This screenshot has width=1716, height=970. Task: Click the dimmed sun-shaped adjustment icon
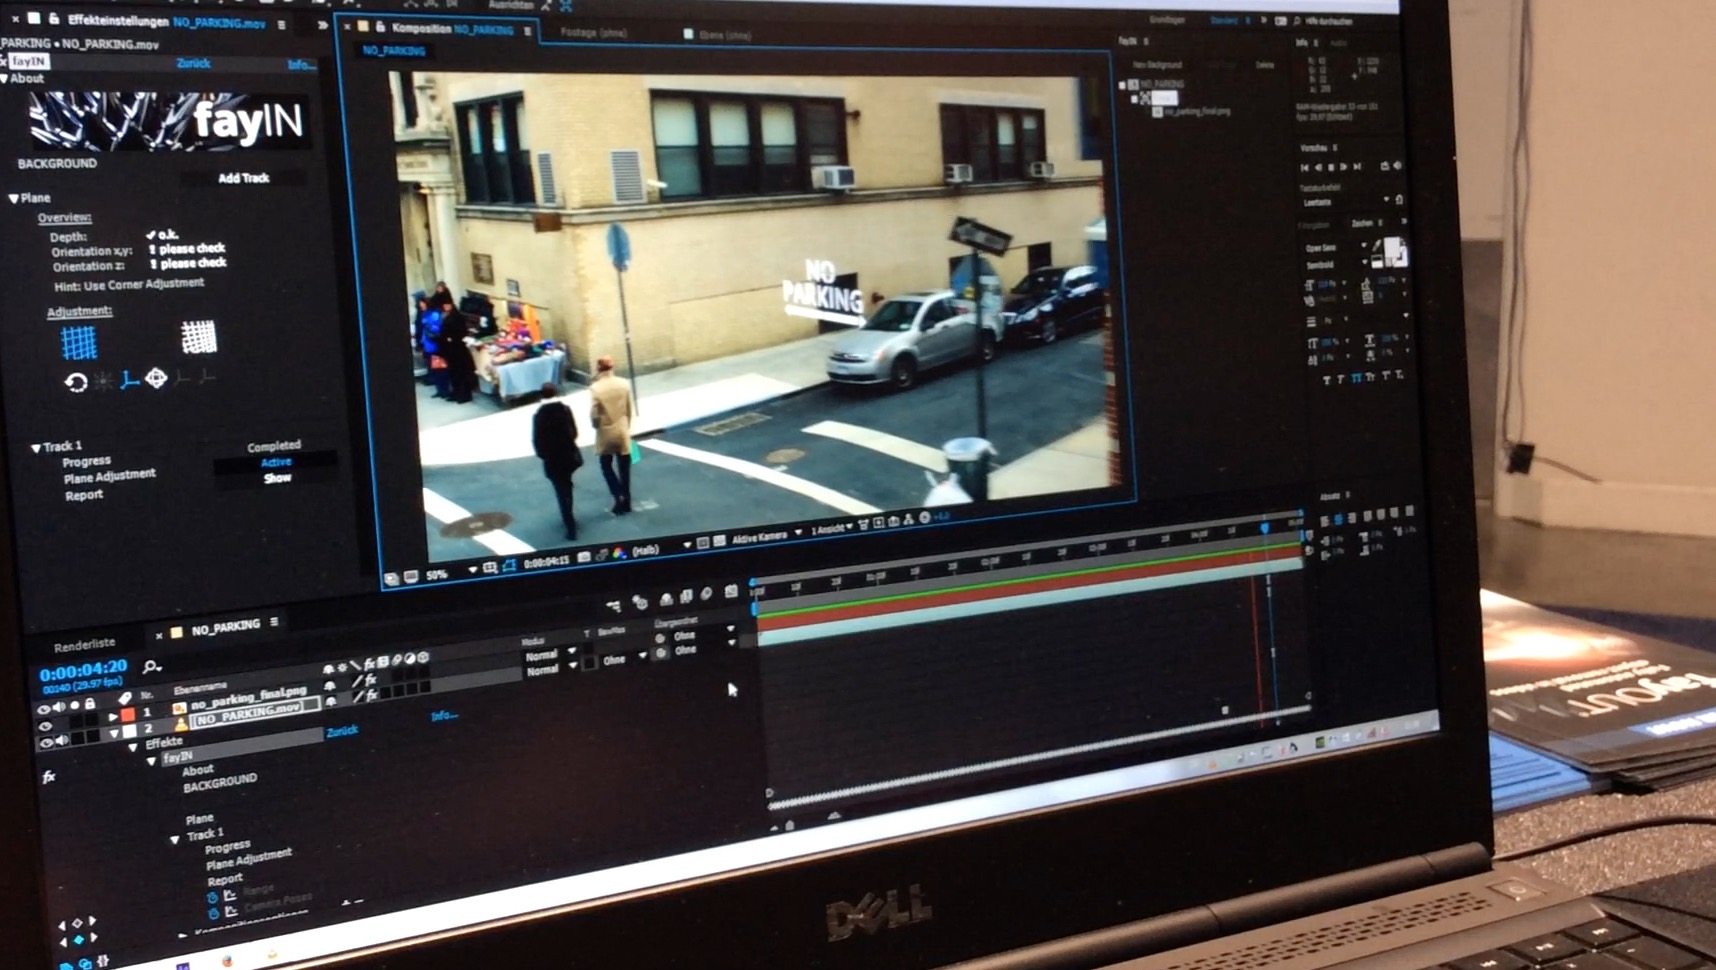tap(103, 381)
